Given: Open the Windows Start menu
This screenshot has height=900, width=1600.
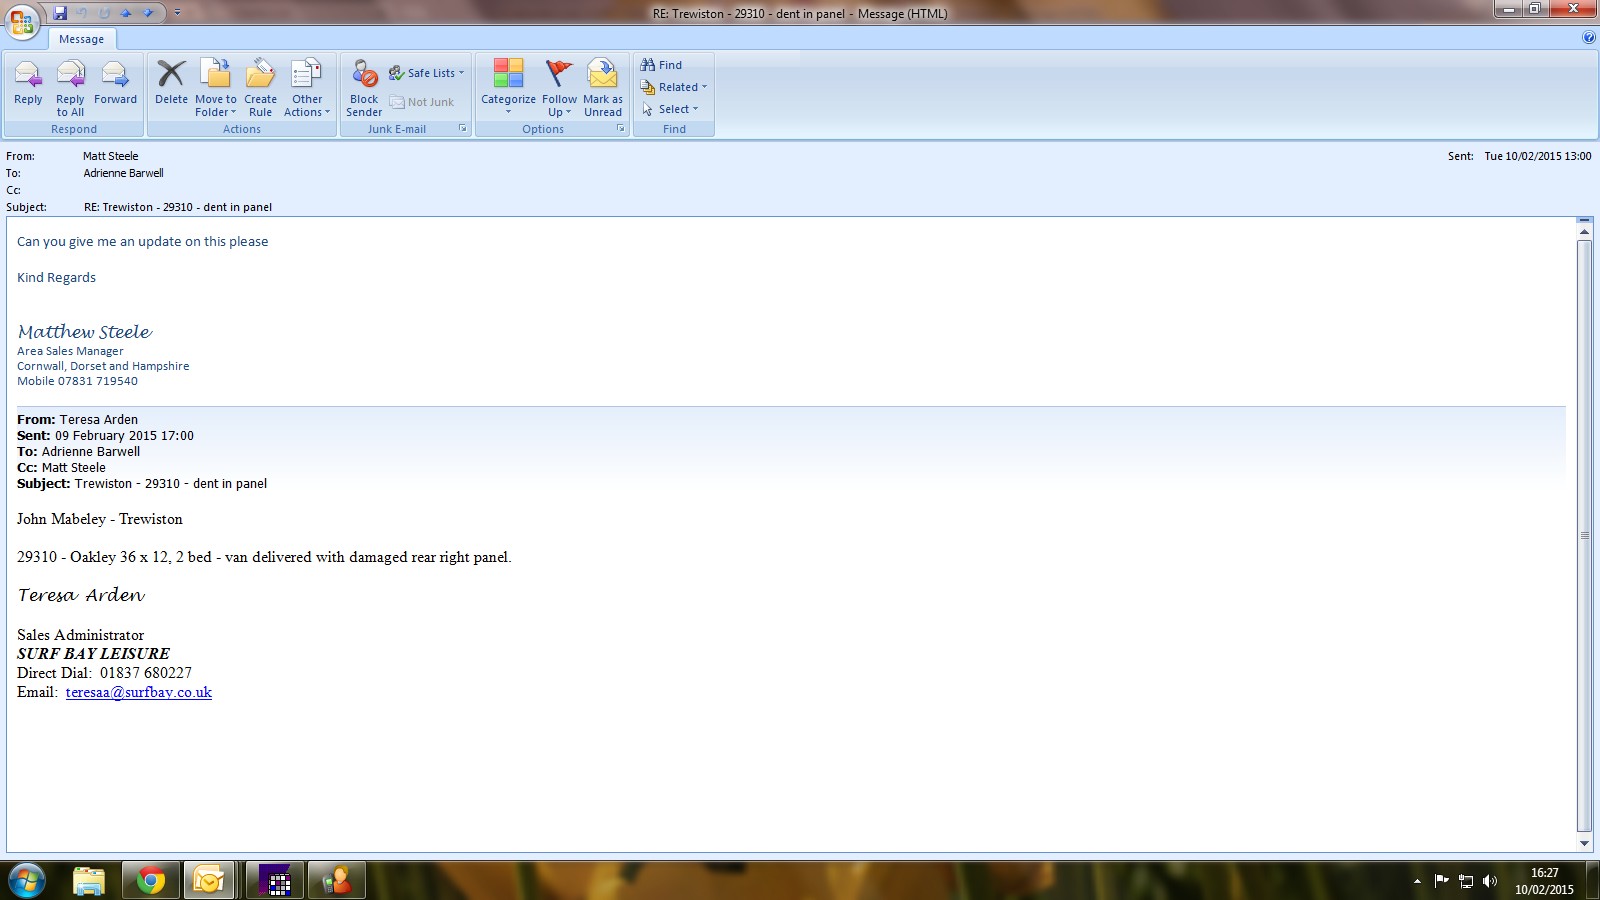Looking at the screenshot, I should click(26, 880).
